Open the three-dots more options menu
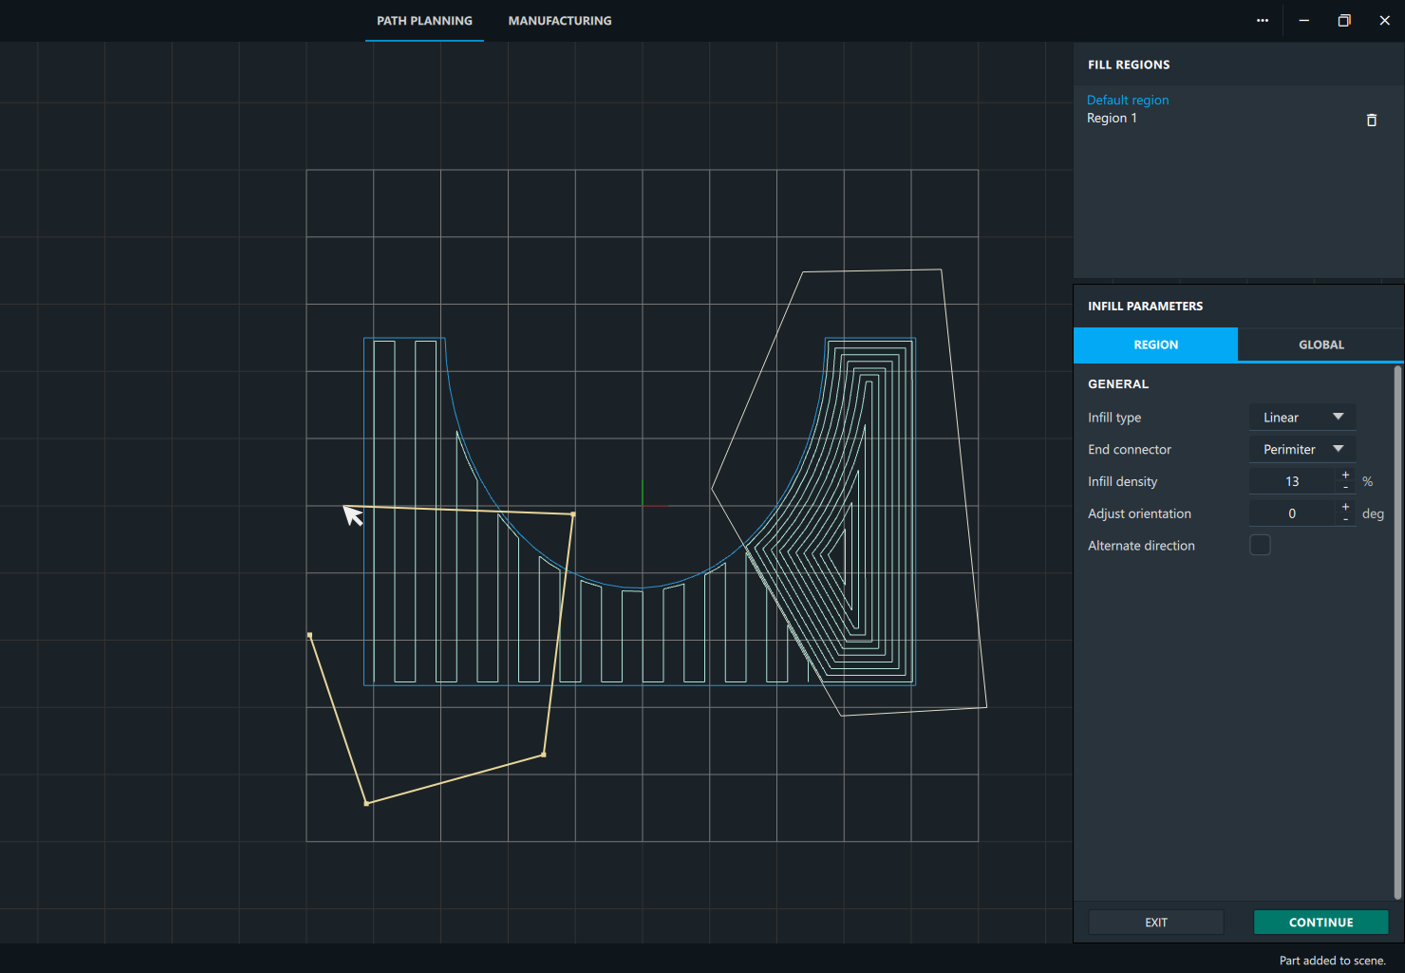The height and width of the screenshot is (973, 1405). tap(1262, 21)
